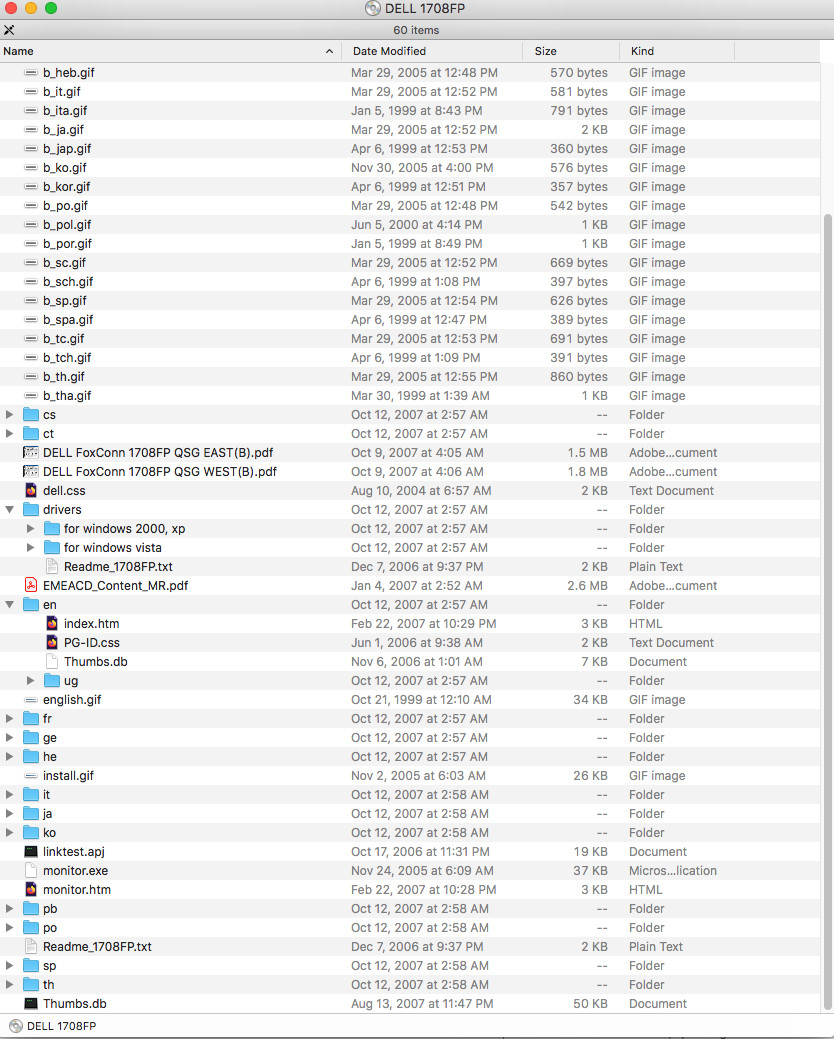This screenshot has height=1039, width=834.
Task: Click the 34 KB size of english.gif
Action: click(590, 700)
